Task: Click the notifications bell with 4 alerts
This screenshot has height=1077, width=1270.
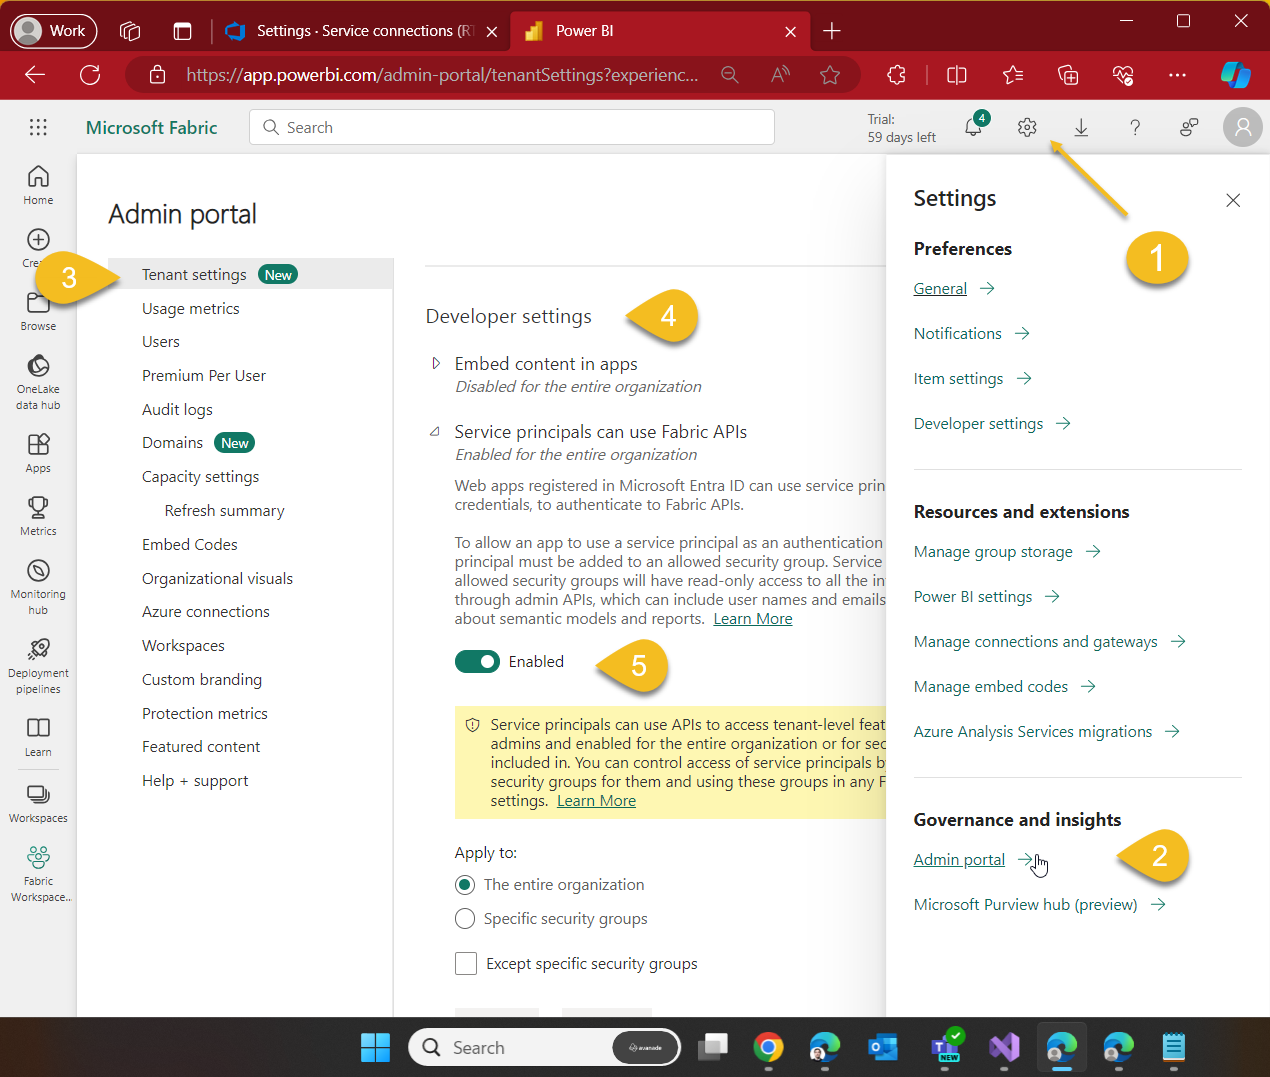Action: (973, 127)
